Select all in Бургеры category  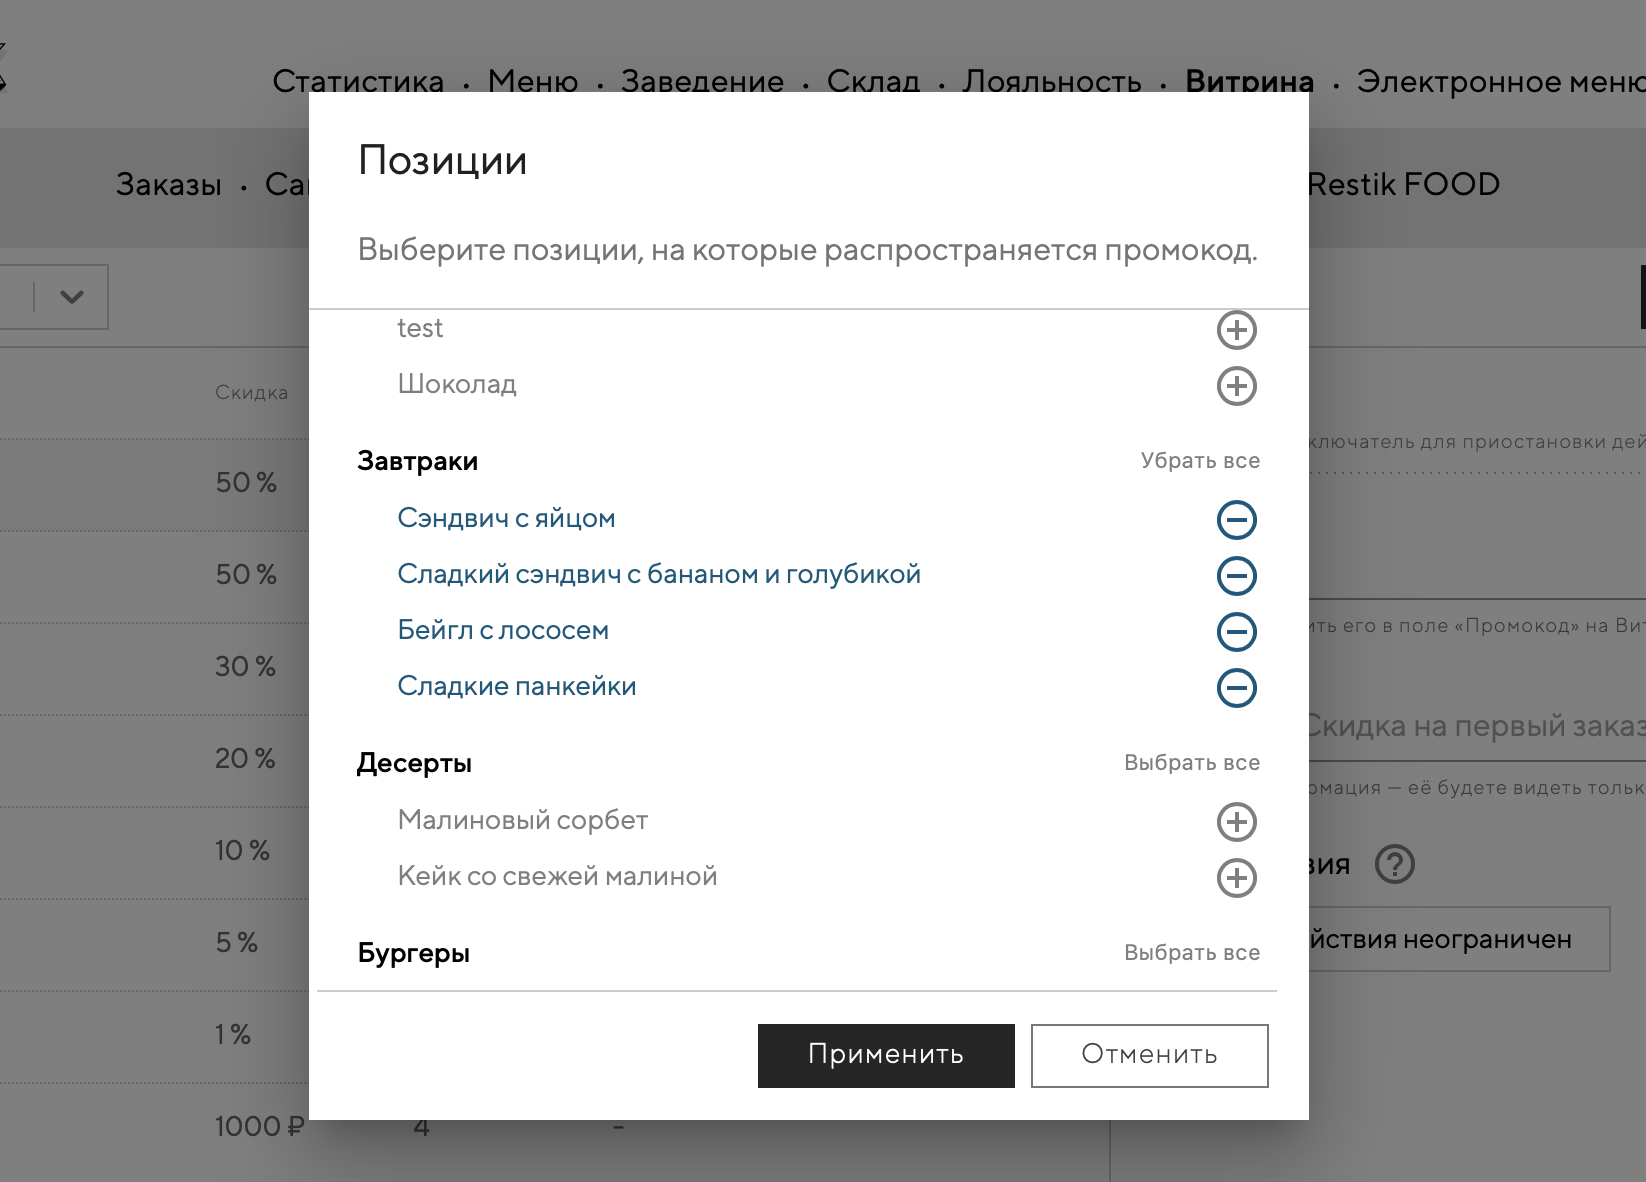(x=1191, y=953)
